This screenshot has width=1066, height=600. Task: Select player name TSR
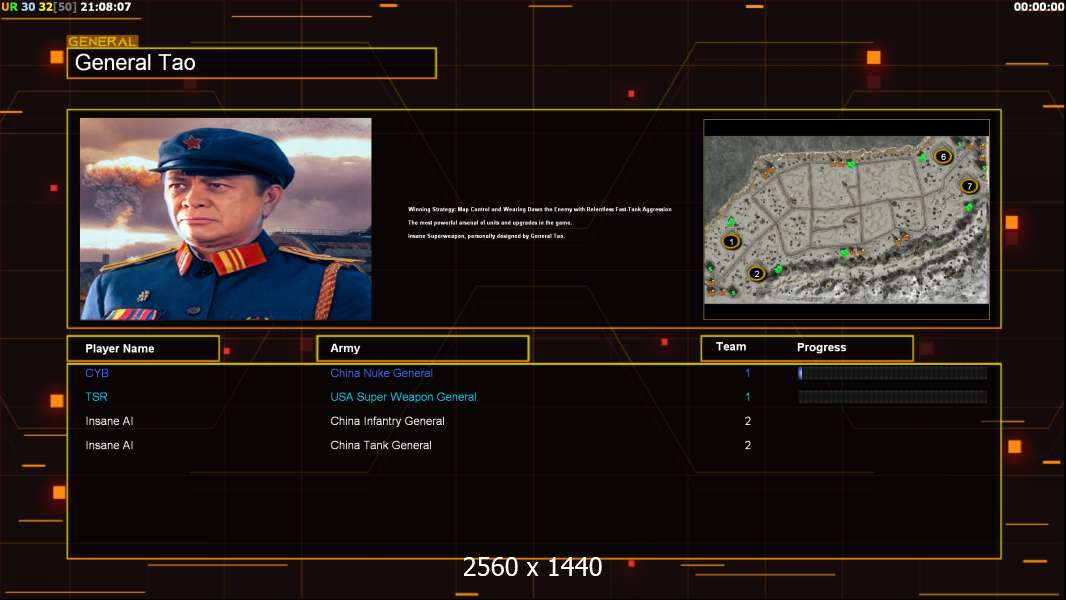pyautogui.click(x=97, y=397)
